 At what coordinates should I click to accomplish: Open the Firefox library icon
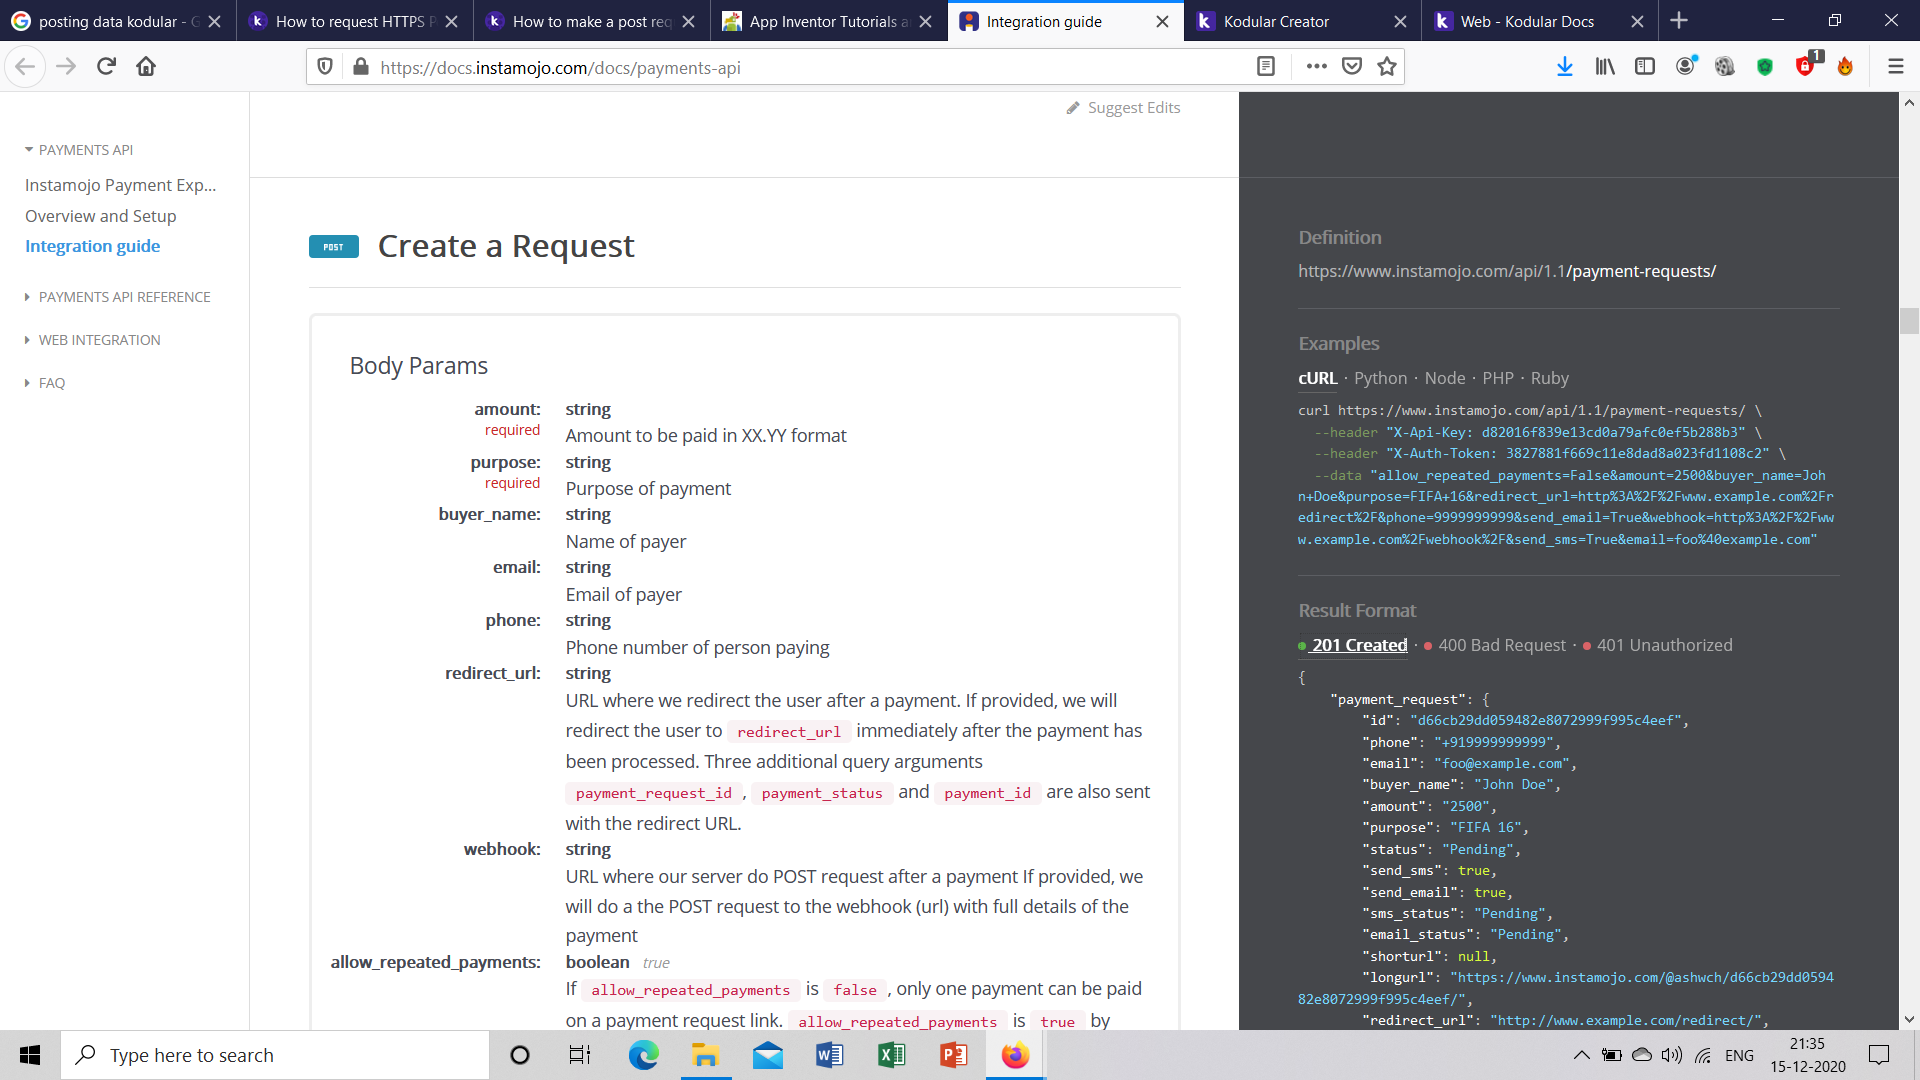point(1604,67)
